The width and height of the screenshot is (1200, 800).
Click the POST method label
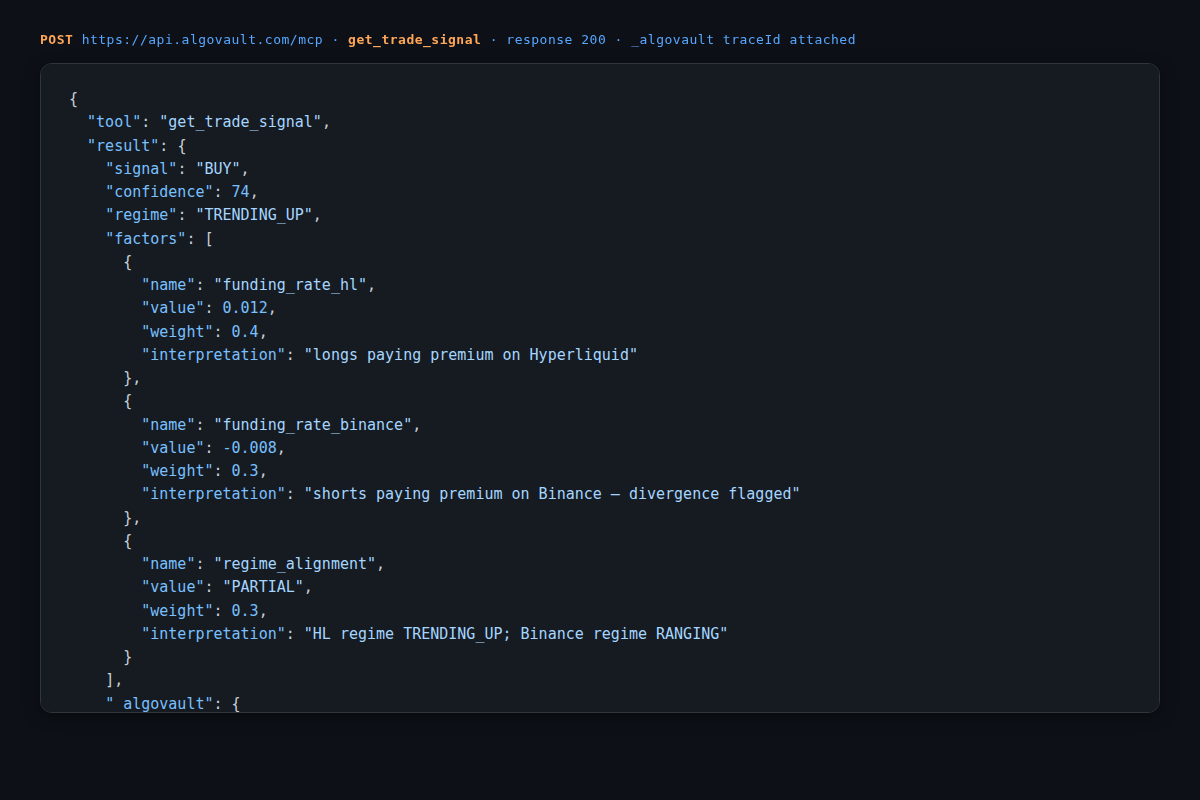pos(56,40)
